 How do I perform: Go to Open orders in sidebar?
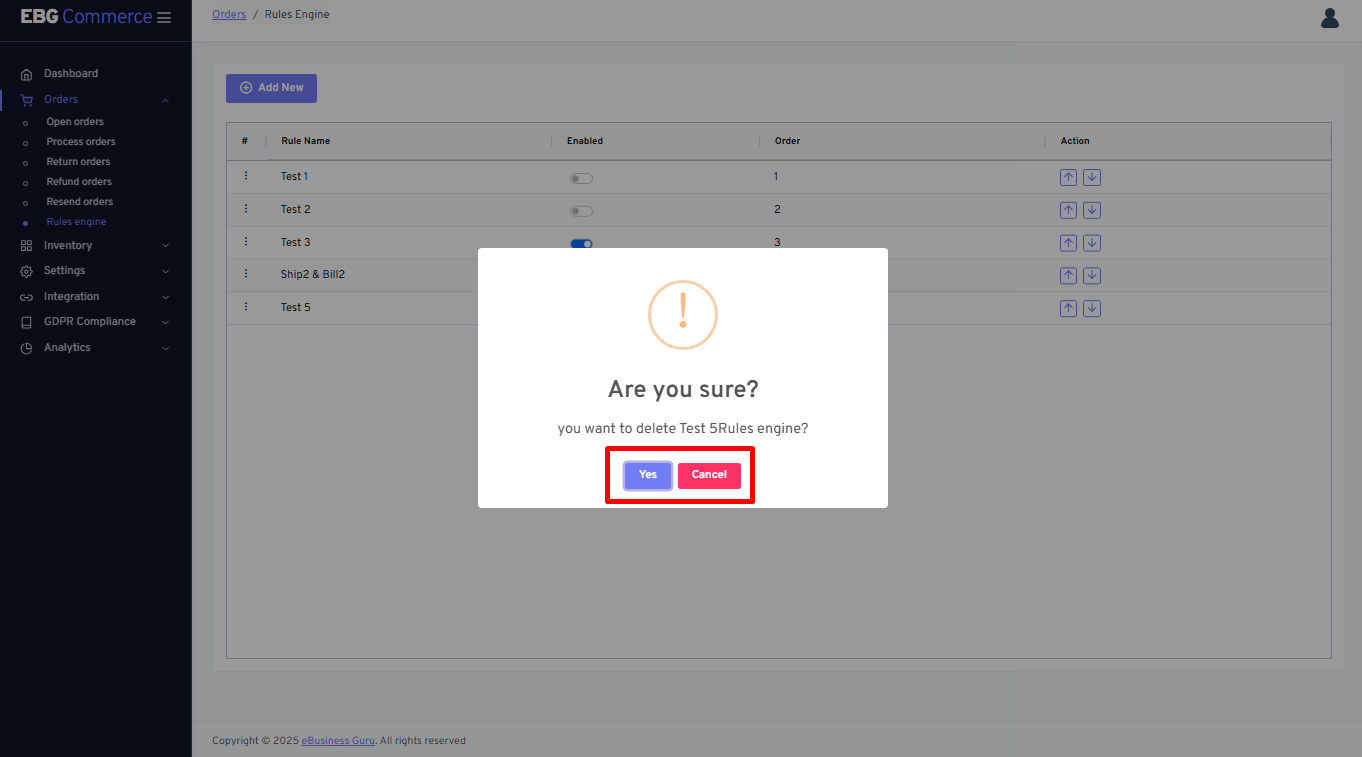coord(75,122)
